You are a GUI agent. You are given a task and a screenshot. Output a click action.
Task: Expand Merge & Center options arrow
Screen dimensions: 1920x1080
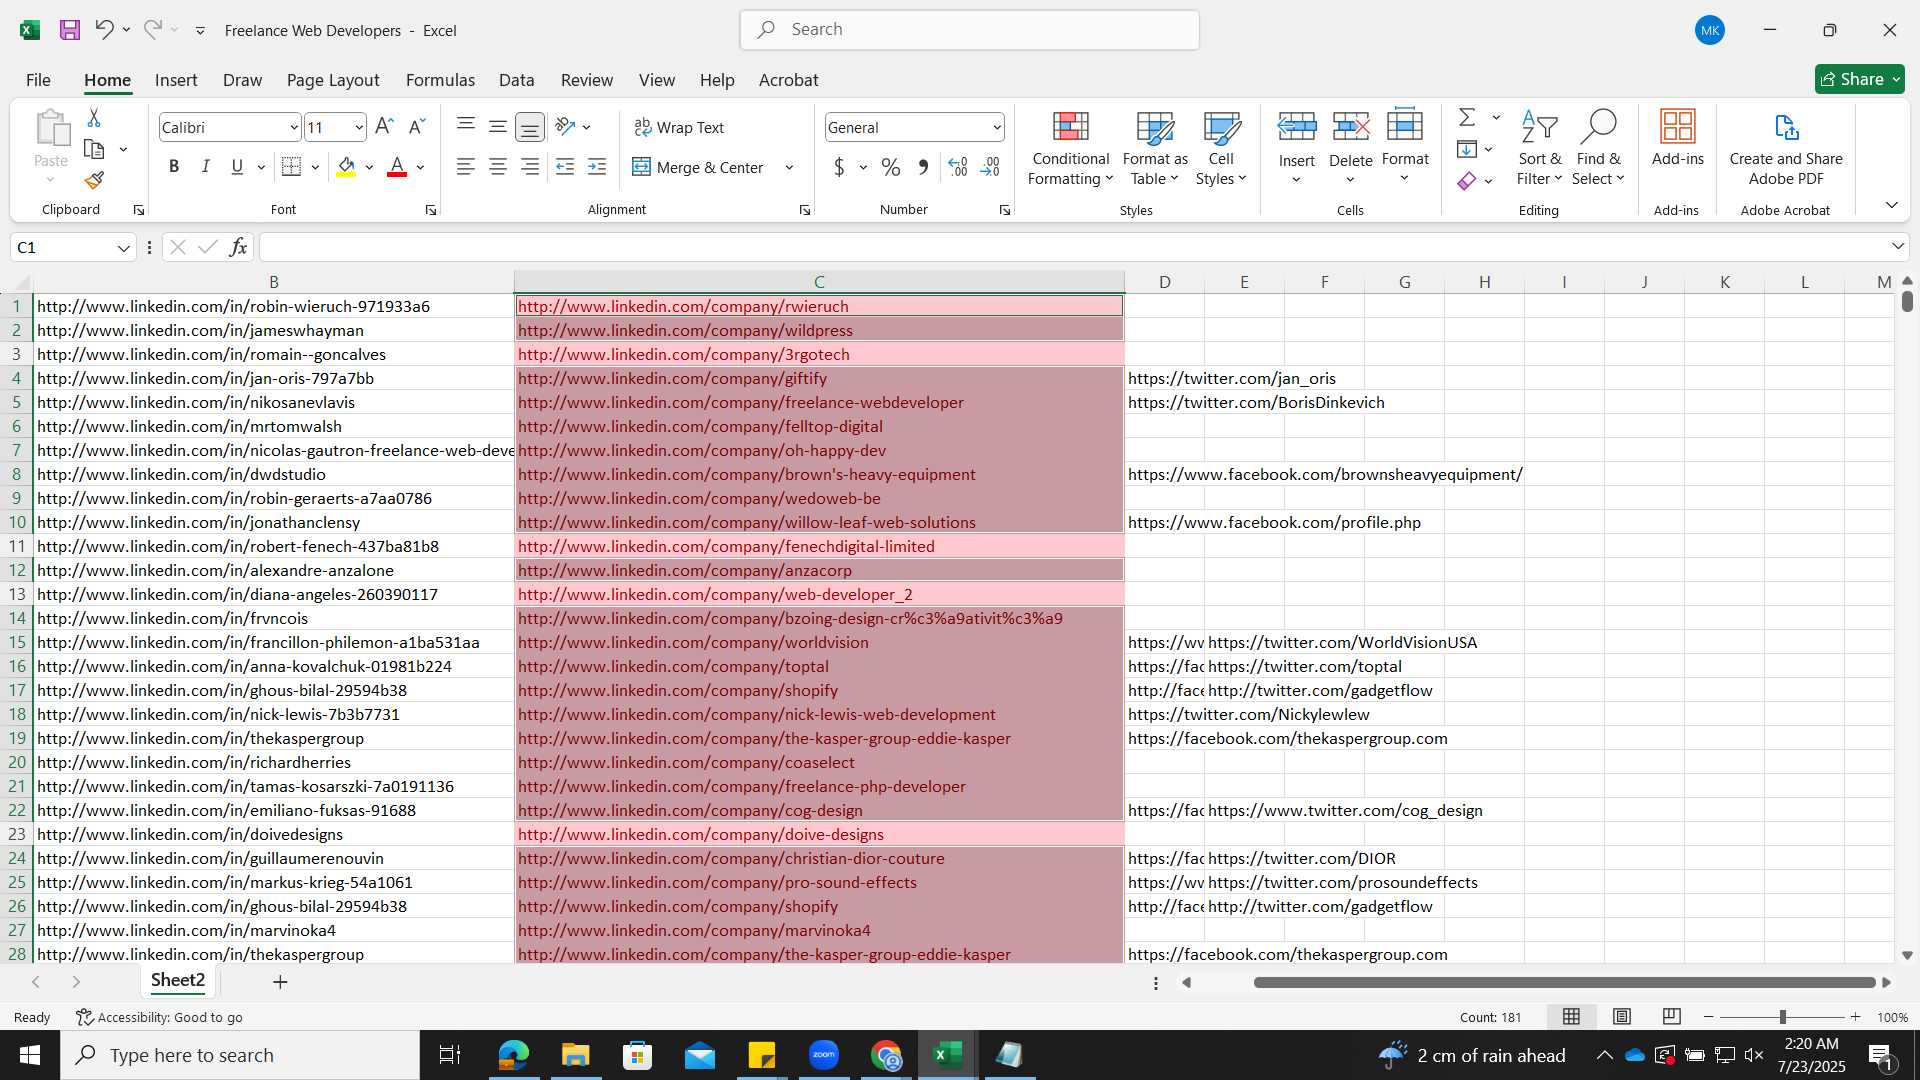789,167
